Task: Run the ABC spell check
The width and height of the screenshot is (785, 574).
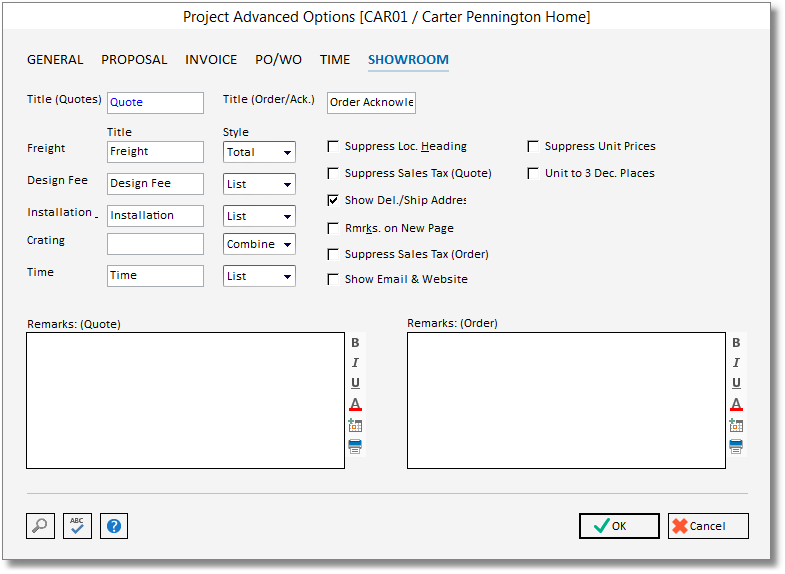Action: (77, 526)
